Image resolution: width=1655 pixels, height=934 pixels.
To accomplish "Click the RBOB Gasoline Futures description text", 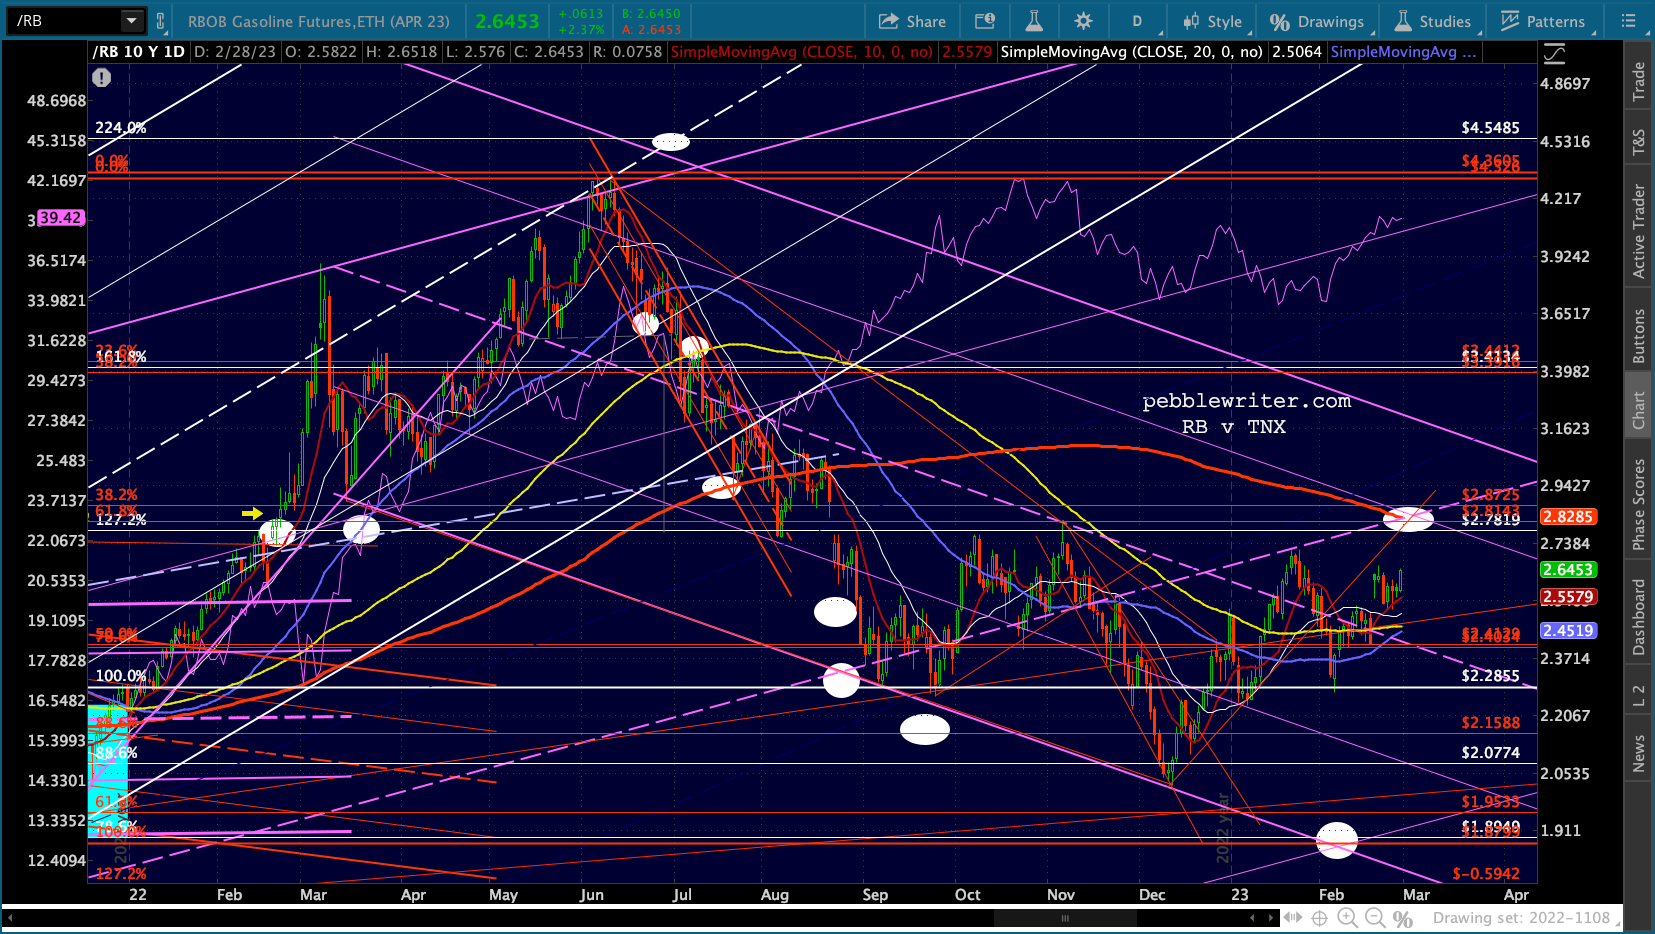I will pyautogui.click(x=319, y=21).
